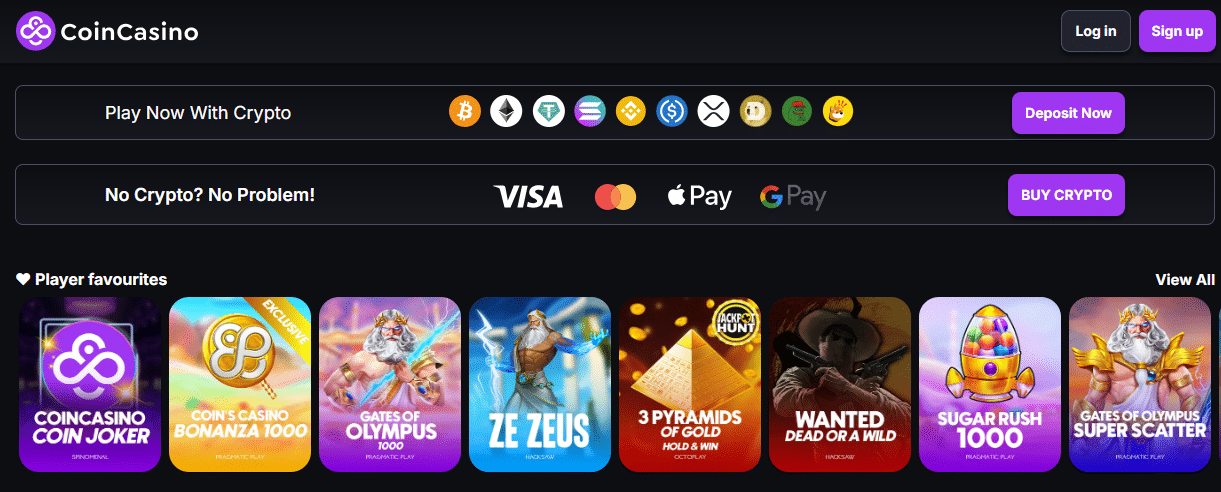The height and width of the screenshot is (492, 1221).
Task: Click the Bitcoin crypto icon
Action: 465,111
